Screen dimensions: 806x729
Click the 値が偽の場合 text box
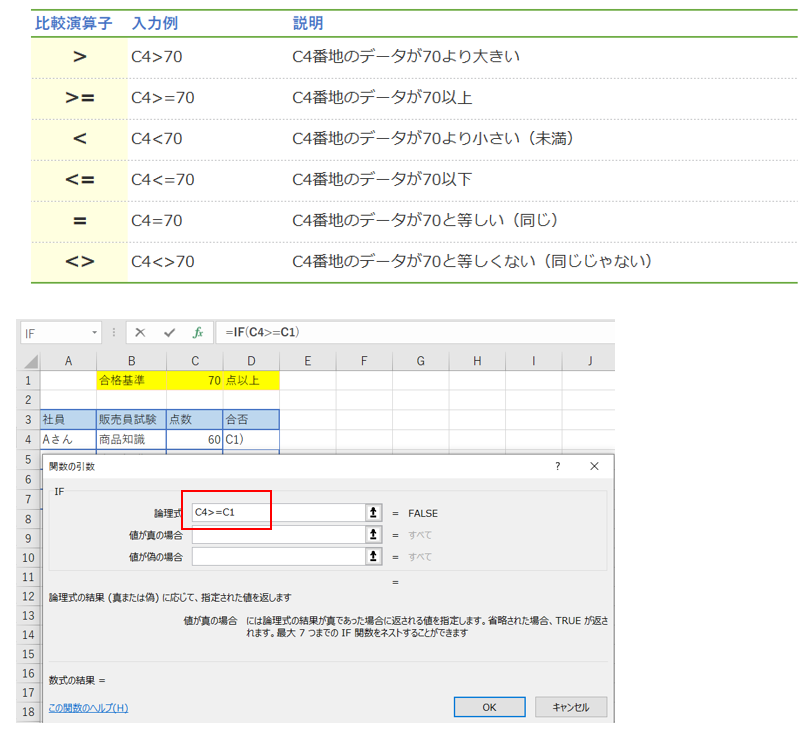[x=277, y=556]
